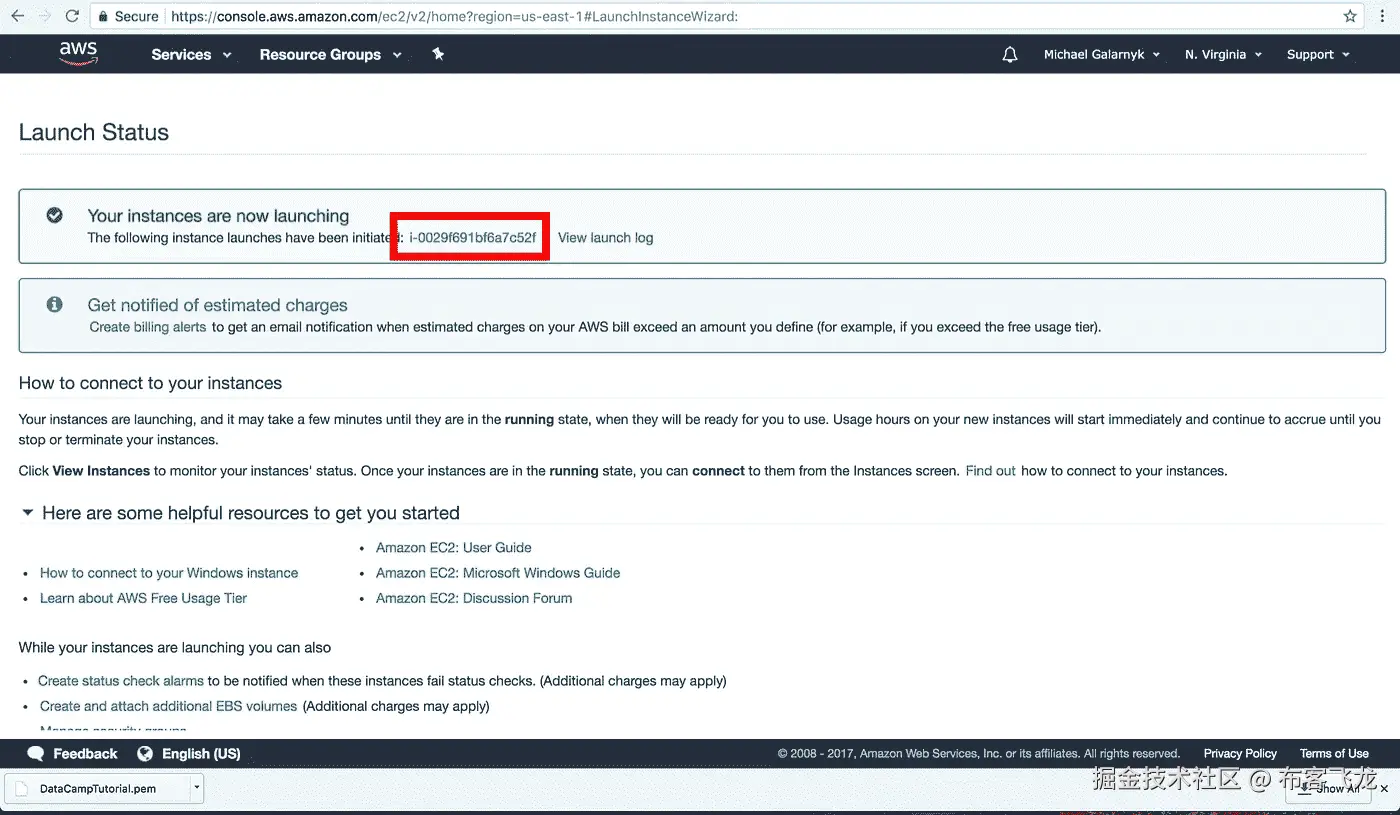Image resolution: width=1400 pixels, height=815 pixels.
Task: Open the Services dropdown menu
Action: (191, 54)
